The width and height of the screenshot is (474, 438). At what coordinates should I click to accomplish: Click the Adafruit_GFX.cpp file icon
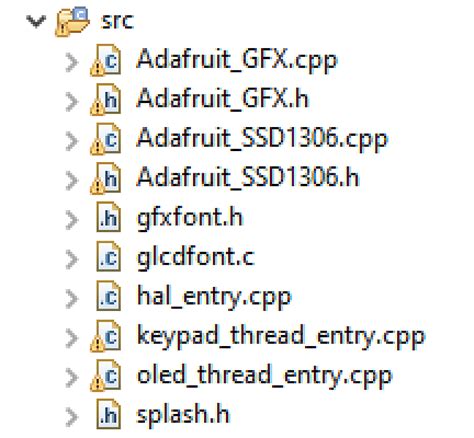(106, 61)
